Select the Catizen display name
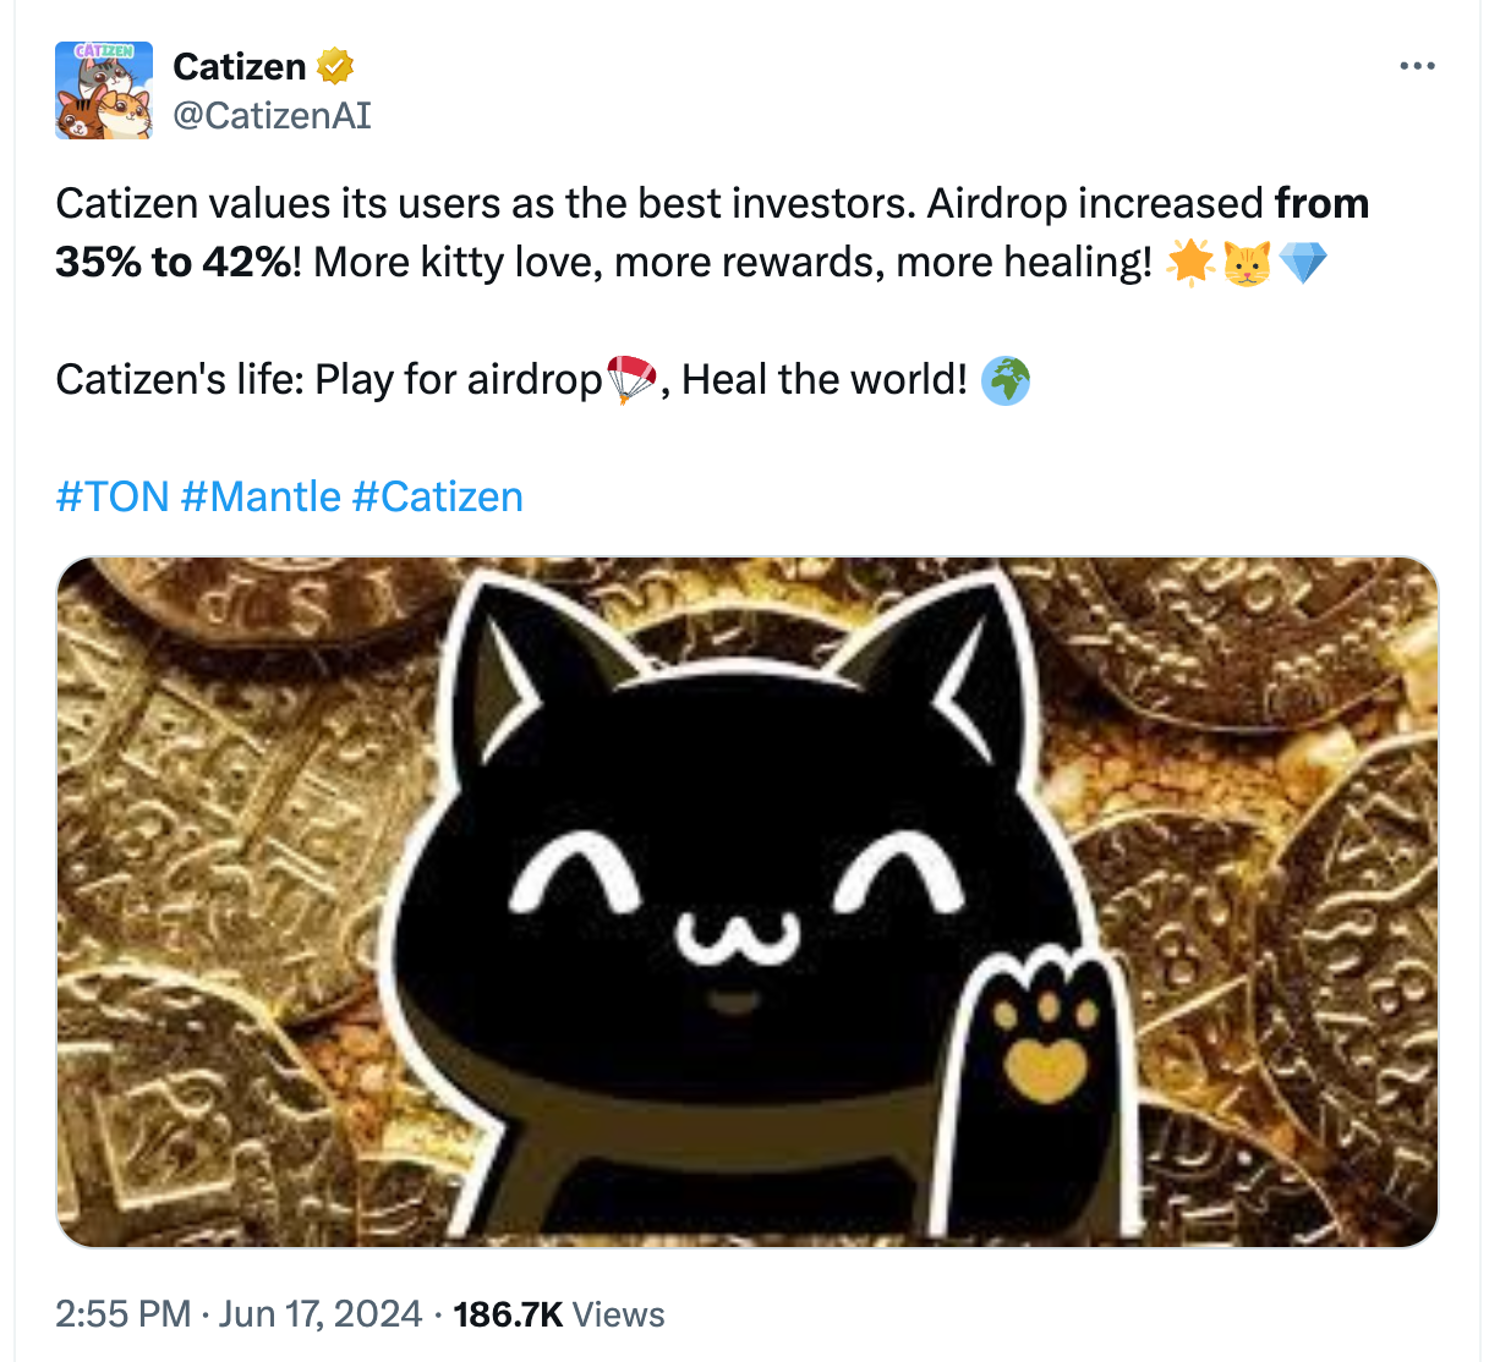This screenshot has width=1500, height=1362. [x=240, y=66]
